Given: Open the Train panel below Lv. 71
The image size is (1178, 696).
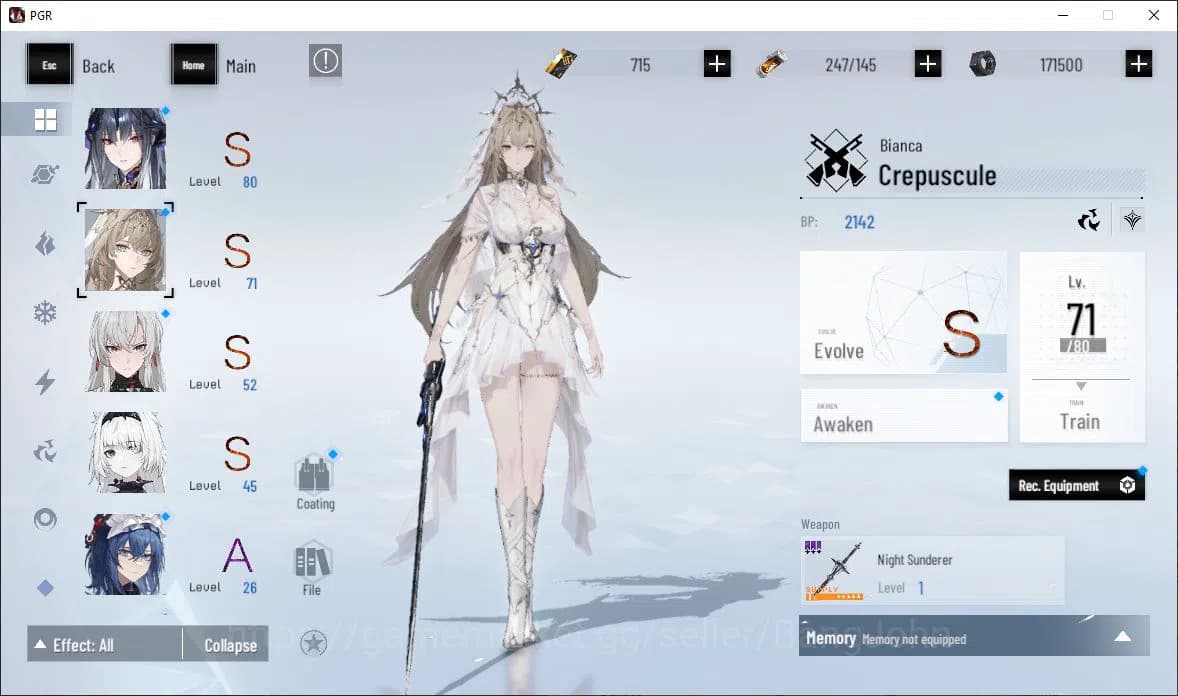Looking at the screenshot, I should point(1081,421).
